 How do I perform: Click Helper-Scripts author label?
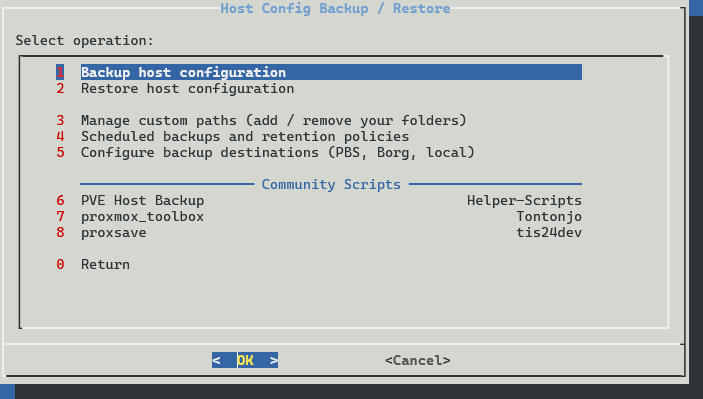(524, 200)
